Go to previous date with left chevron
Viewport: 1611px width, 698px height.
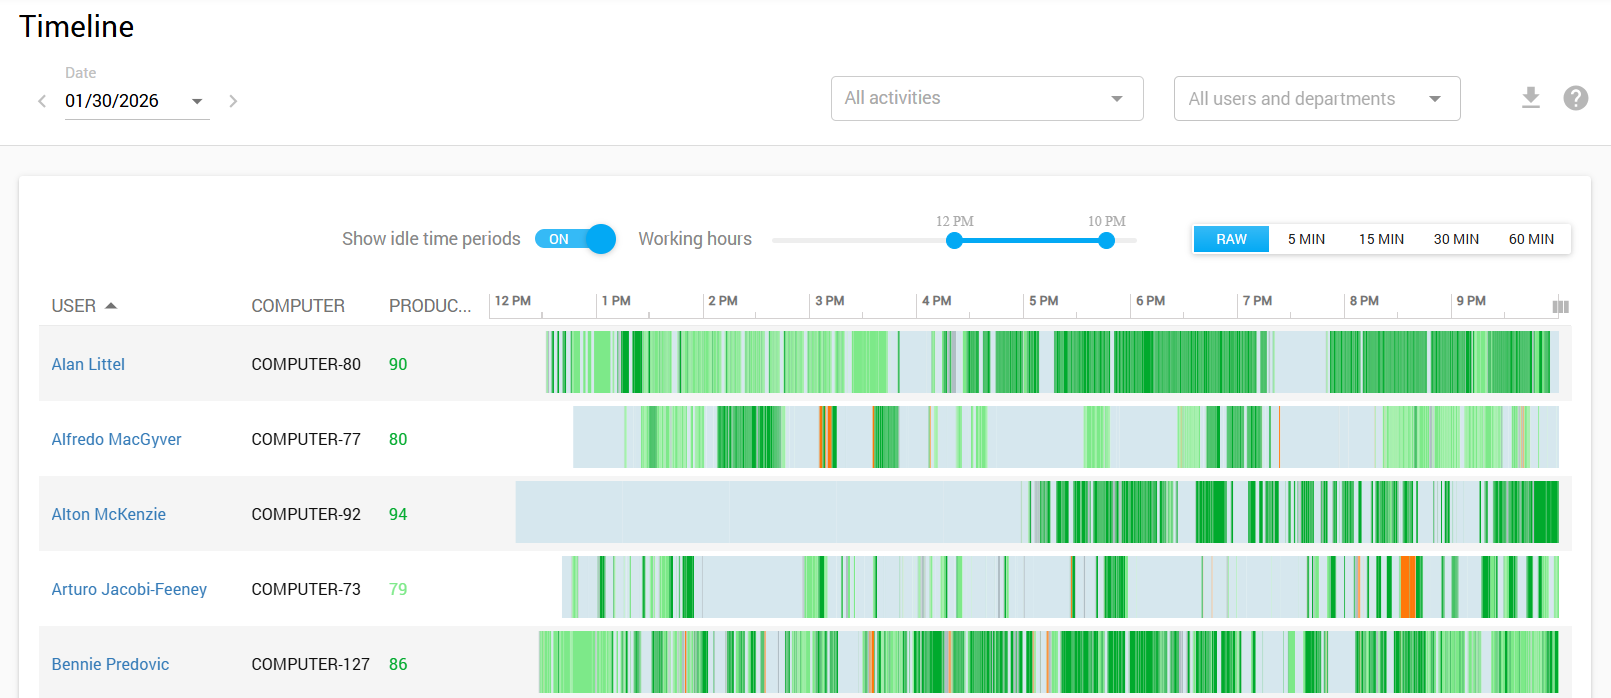(42, 101)
